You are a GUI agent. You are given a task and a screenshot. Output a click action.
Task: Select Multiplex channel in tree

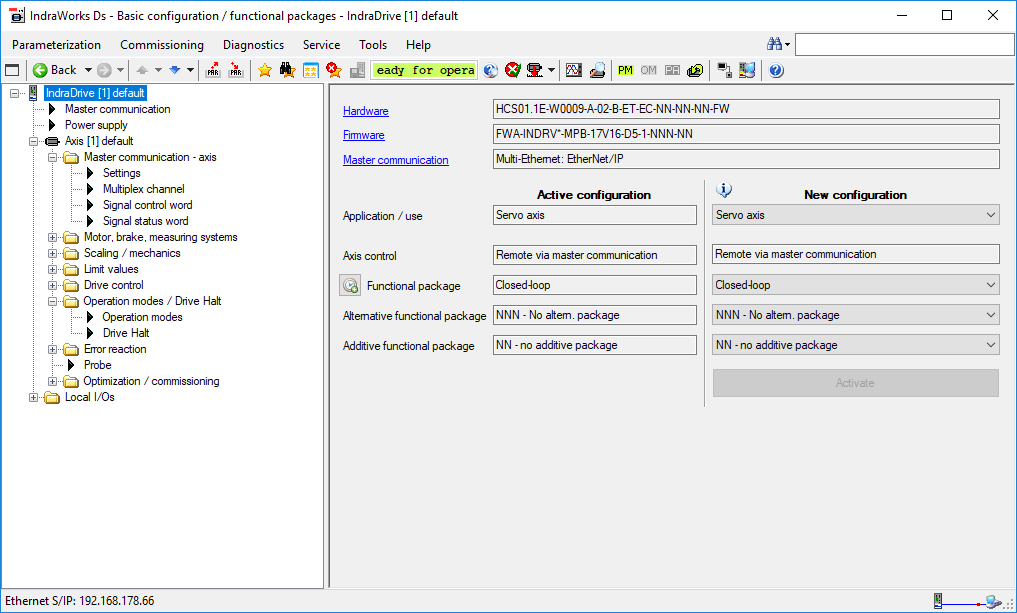[x=143, y=189]
